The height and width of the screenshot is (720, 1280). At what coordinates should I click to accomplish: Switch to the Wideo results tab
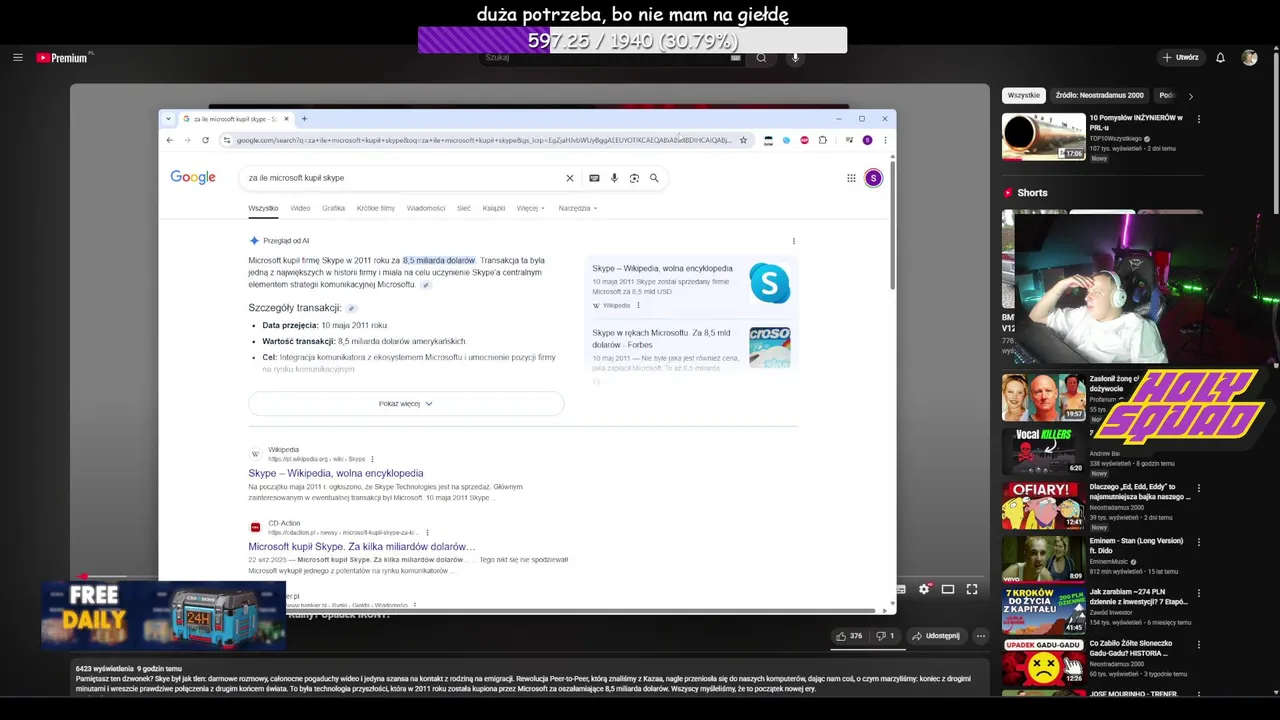(300, 208)
